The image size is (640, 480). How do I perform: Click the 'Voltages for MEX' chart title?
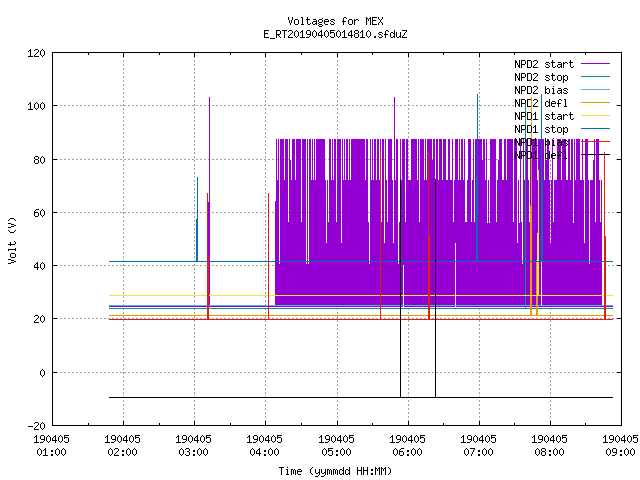[335, 21]
